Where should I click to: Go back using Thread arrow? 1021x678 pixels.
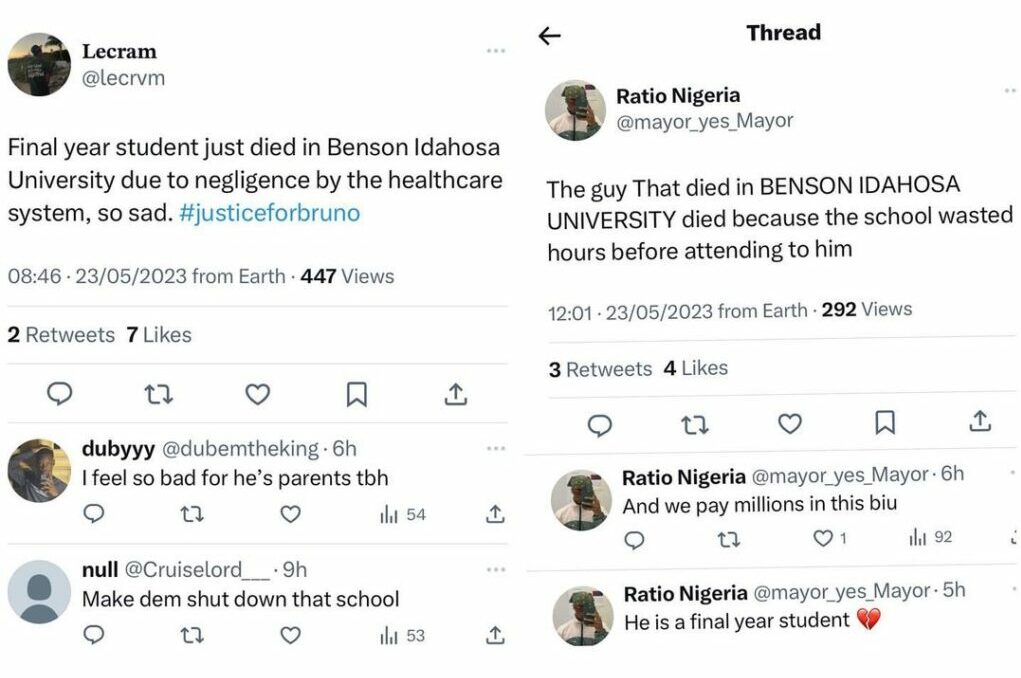coord(549,36)
